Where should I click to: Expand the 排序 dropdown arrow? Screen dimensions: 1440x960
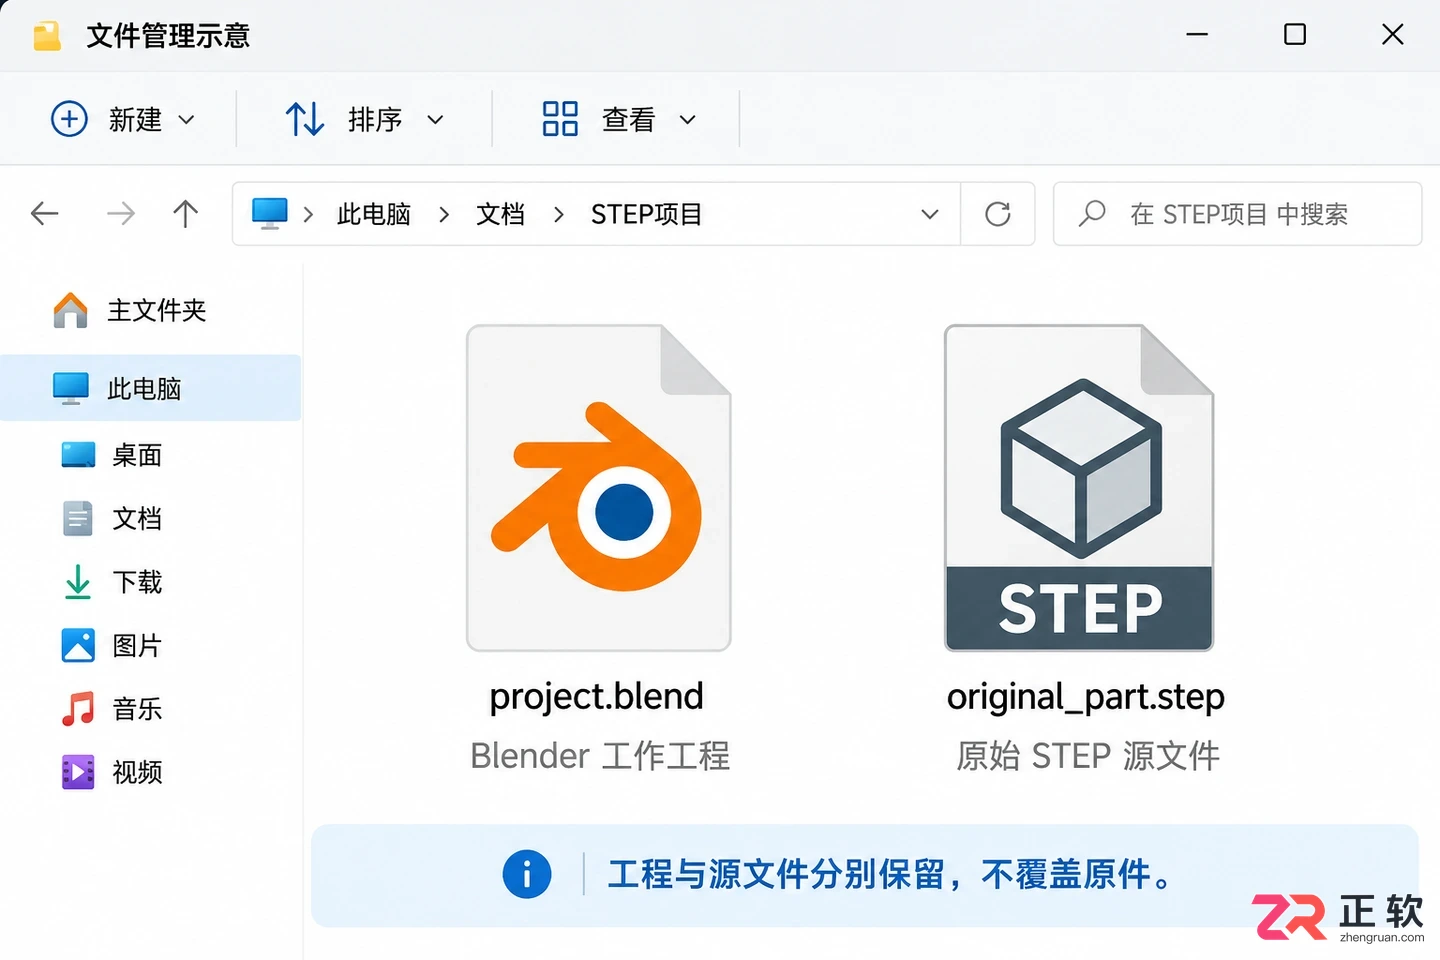435,120
